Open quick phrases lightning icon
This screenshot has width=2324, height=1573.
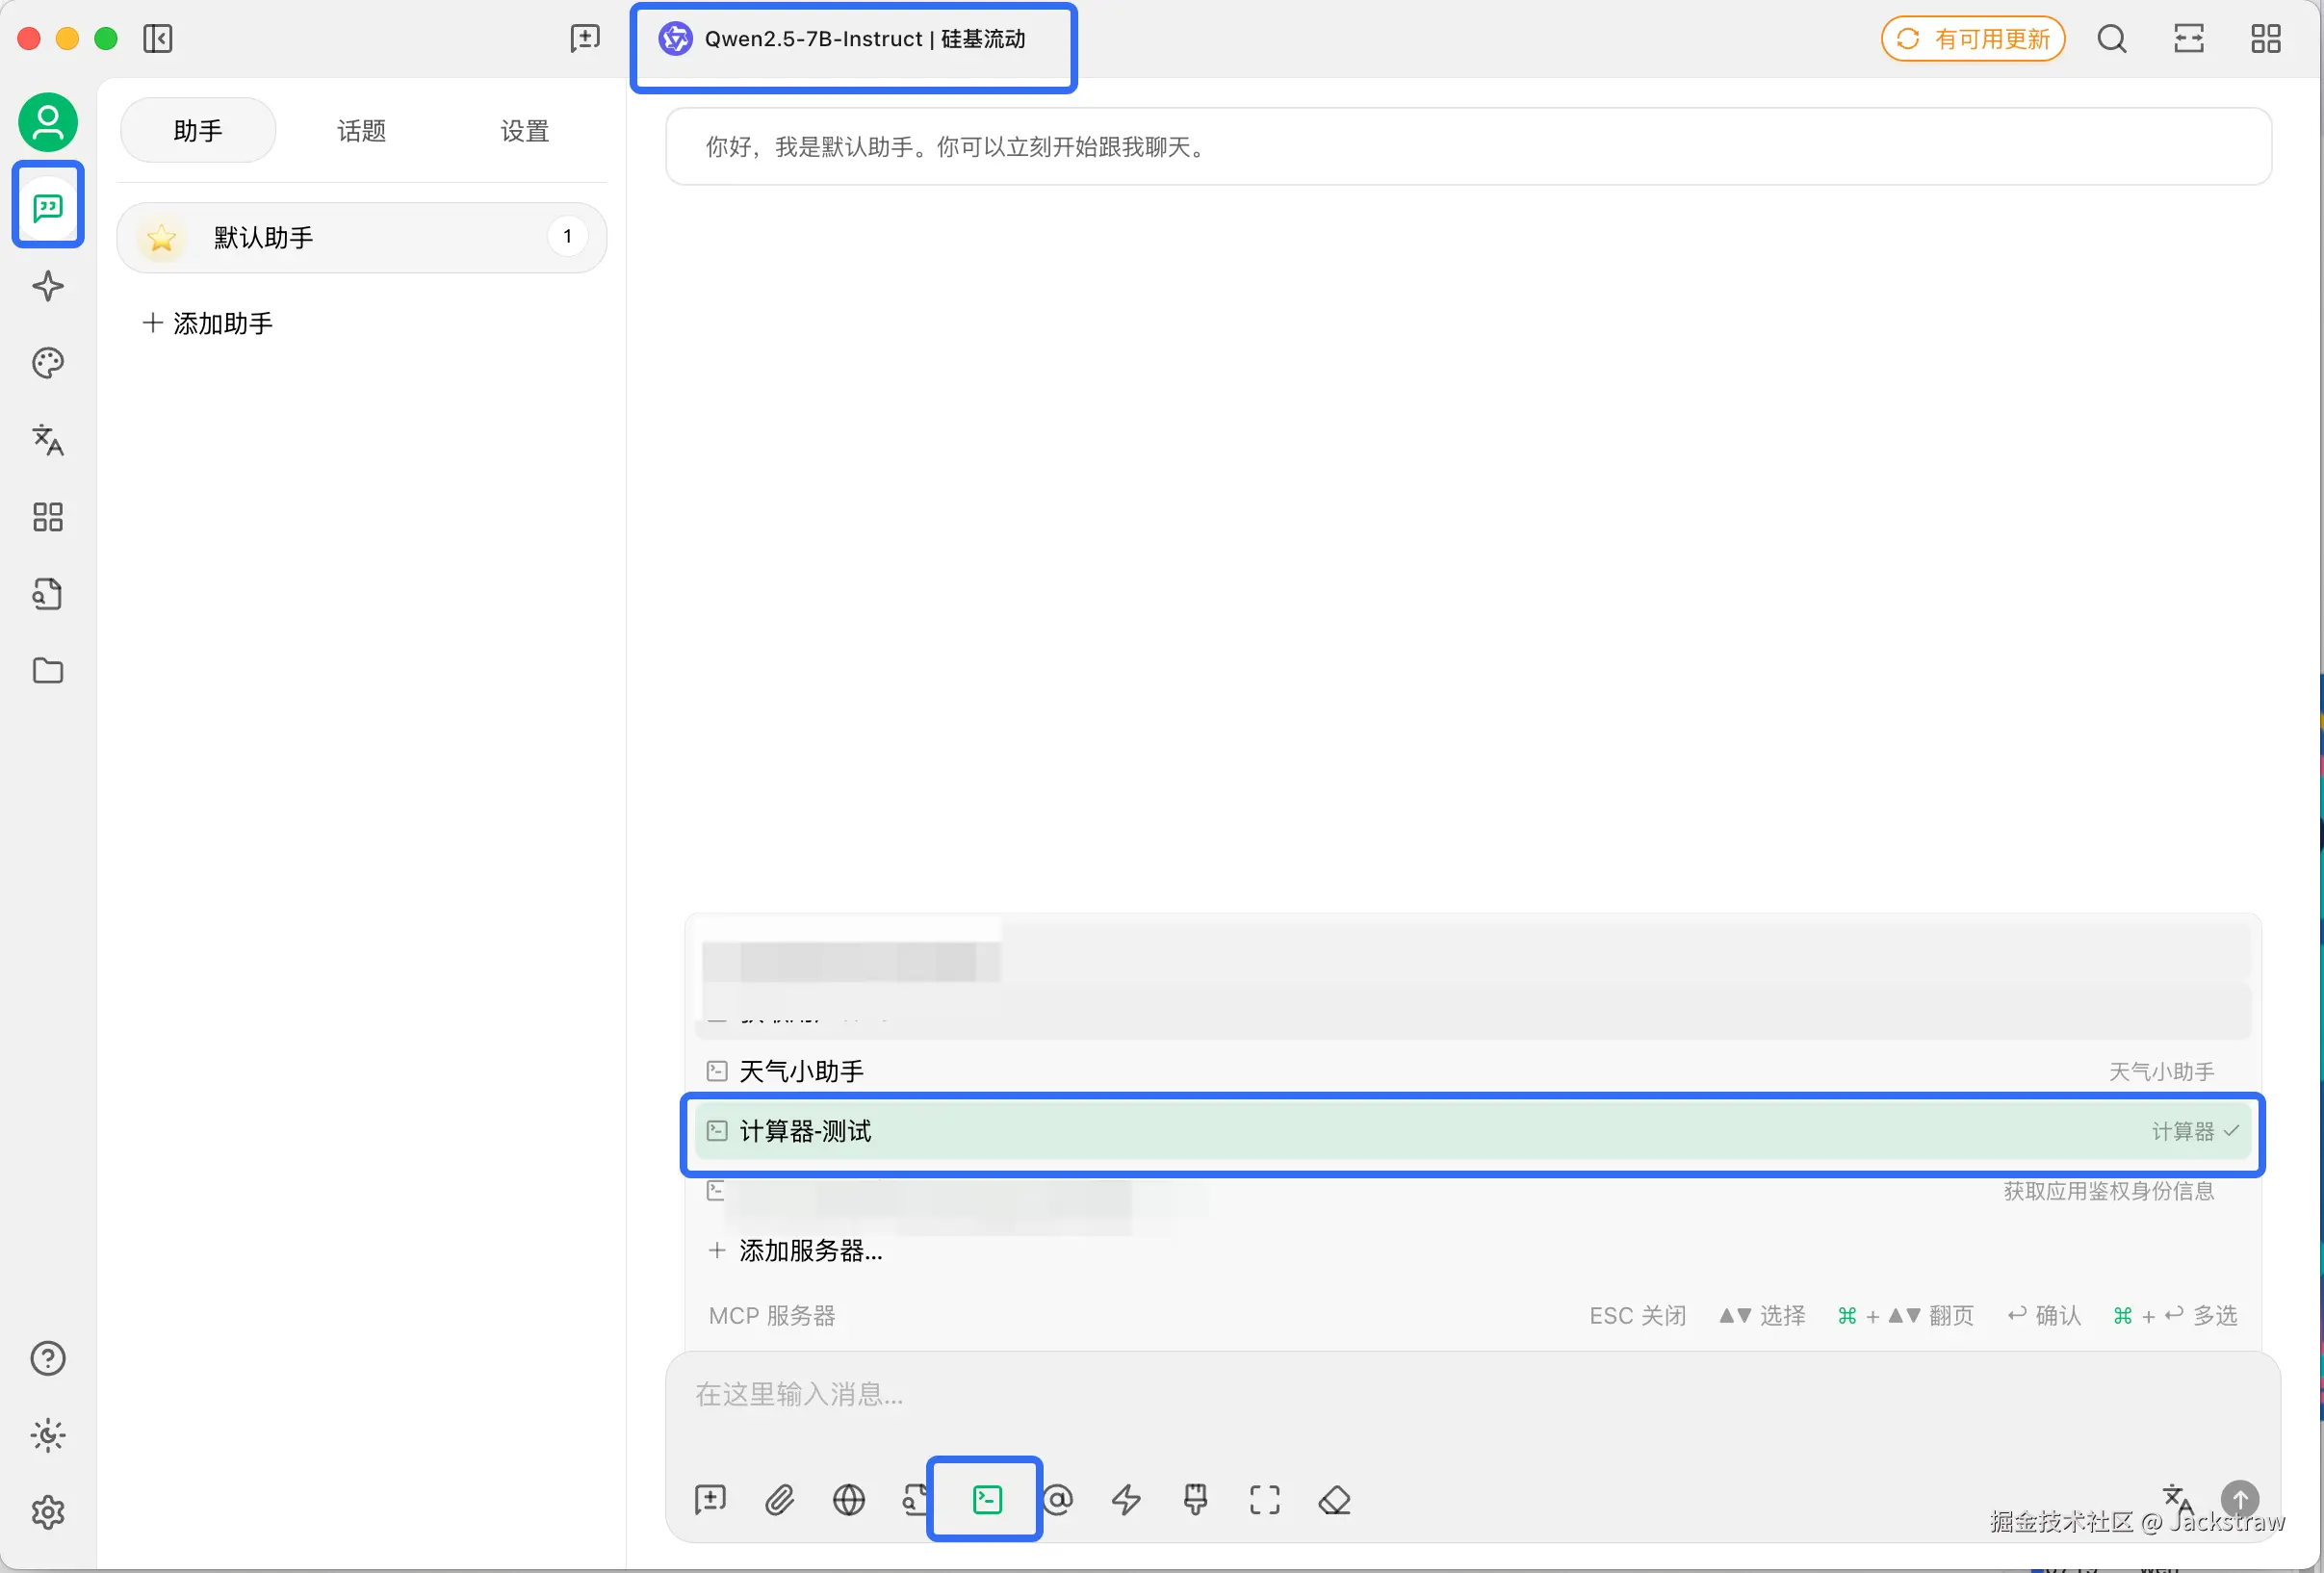coord(1126,1499)
